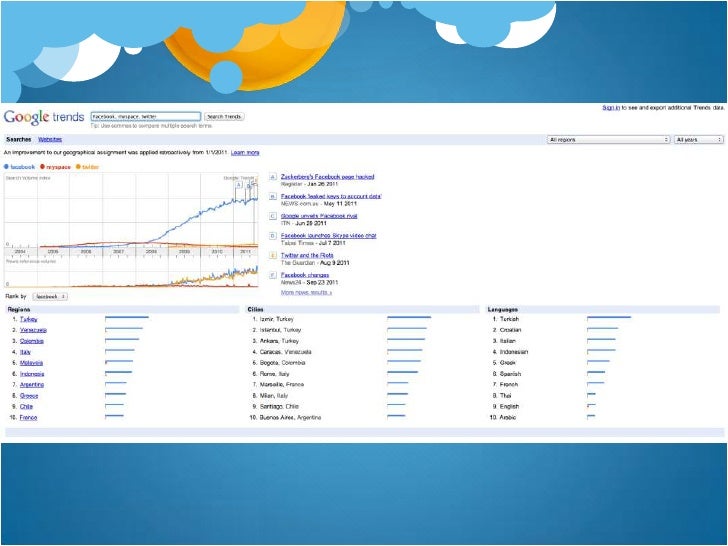728x546 pixels.
Task: Click the D news marker icon
Action: [273, 236]
